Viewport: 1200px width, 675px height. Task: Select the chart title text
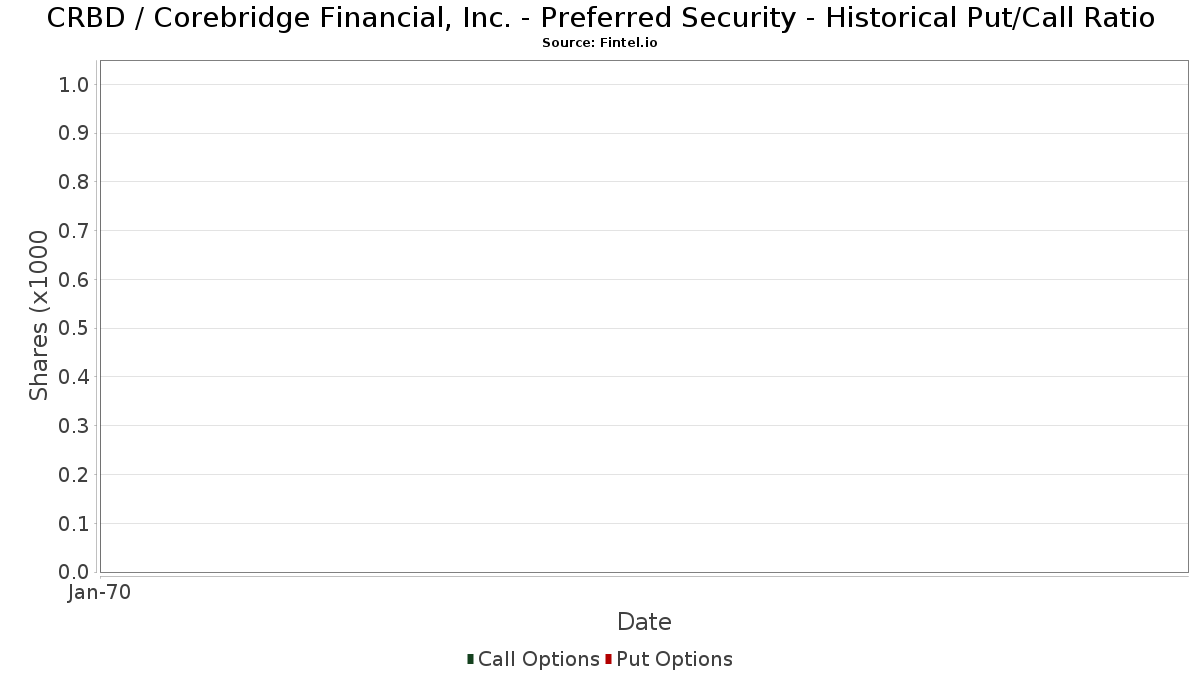[600, 17]
